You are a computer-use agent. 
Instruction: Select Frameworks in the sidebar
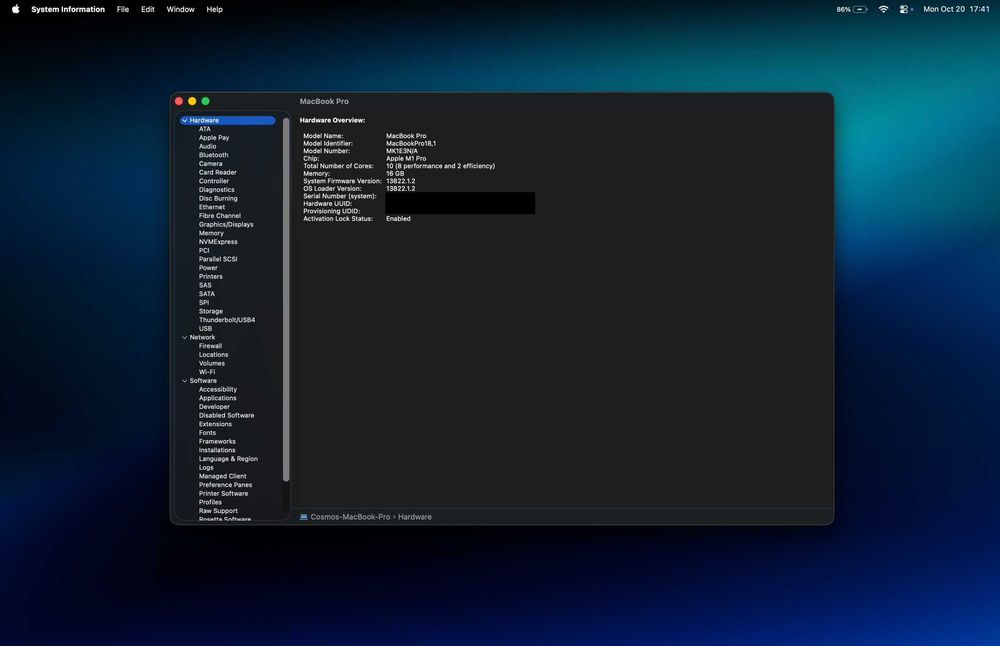point(217,441)
